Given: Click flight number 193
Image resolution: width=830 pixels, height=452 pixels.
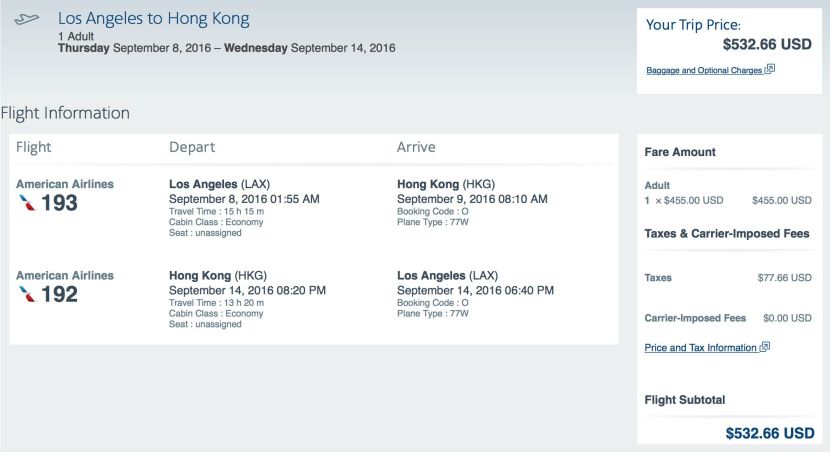Looking at the screenshot, I should [59, 203].
